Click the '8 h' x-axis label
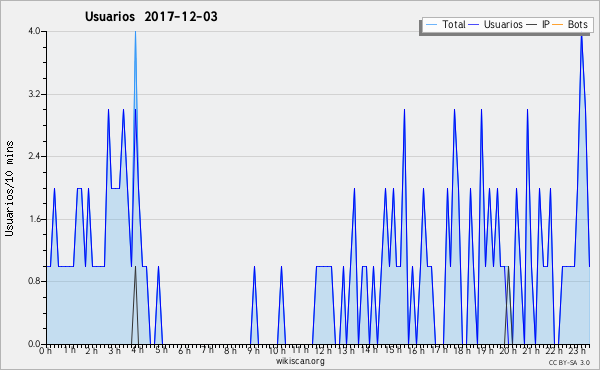The width and height of the screenshot is (600, 370). [x=230, y=350]
